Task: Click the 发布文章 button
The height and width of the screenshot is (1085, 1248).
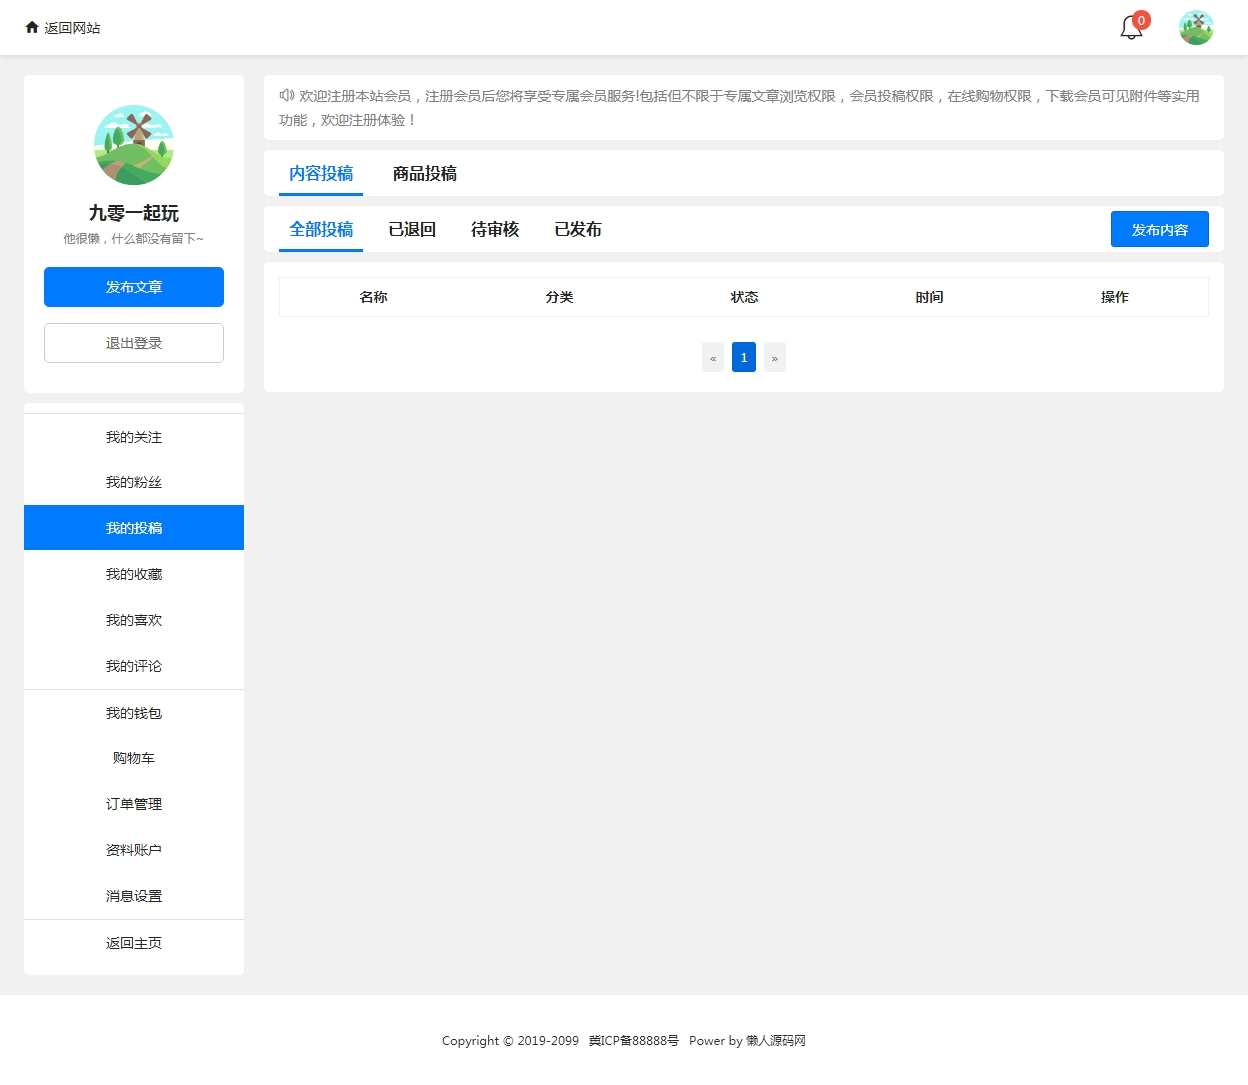Action: click(133, 287)
